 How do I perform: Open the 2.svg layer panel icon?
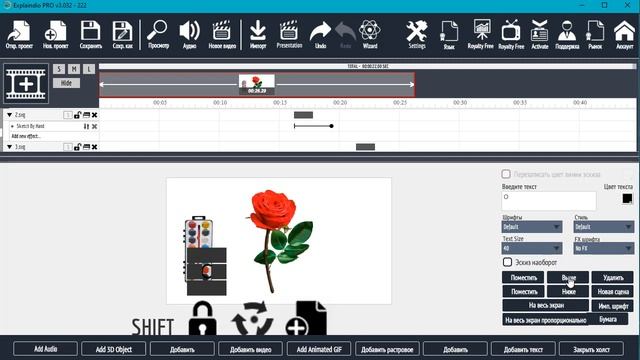(x=86, y=115)
